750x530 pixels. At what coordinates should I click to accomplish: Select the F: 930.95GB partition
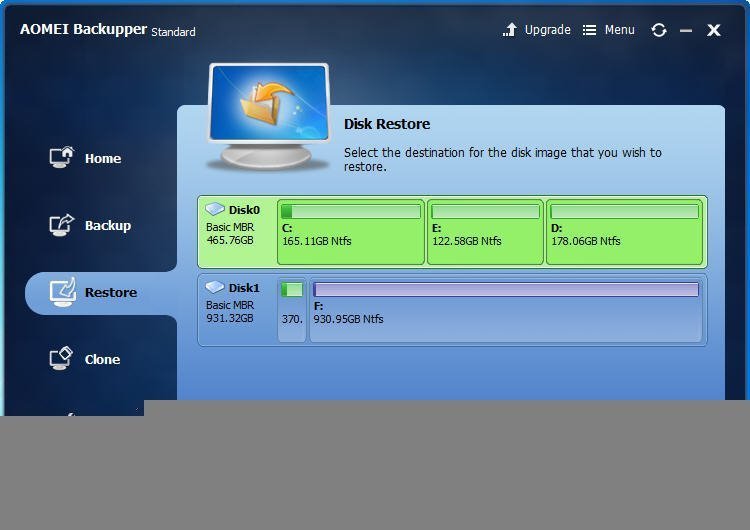(x=506, y=310)
